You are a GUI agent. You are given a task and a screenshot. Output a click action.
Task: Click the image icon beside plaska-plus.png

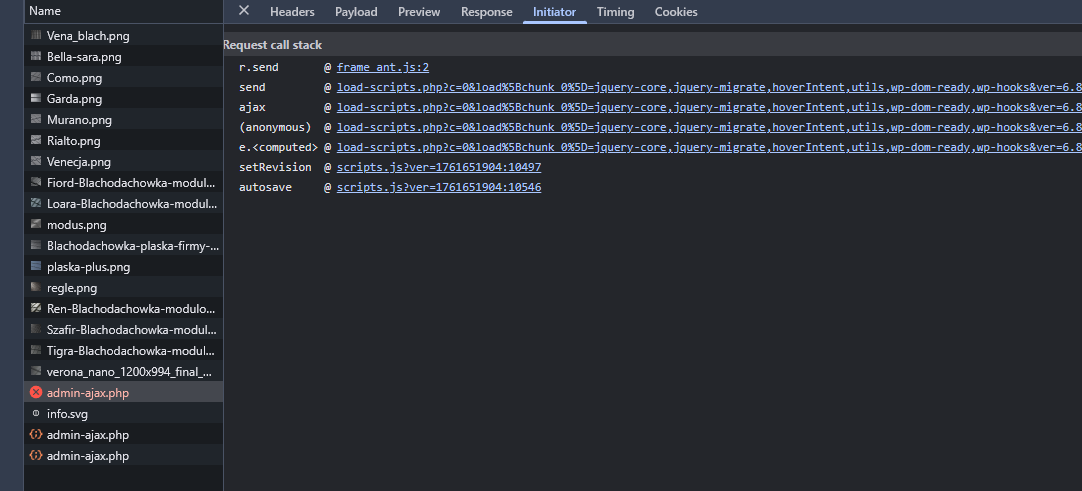coord(36,267)
